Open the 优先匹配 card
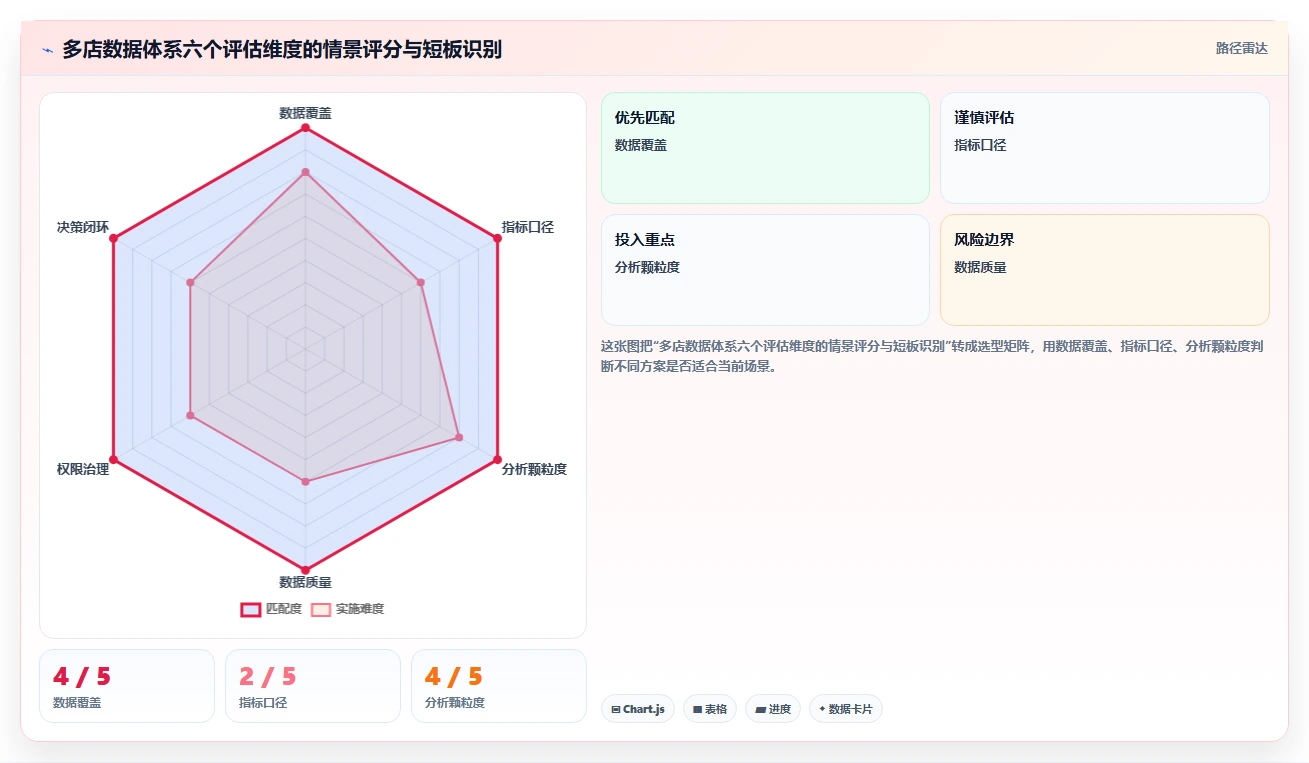This screenshot has width=1309, height=763. pos(765,148)
